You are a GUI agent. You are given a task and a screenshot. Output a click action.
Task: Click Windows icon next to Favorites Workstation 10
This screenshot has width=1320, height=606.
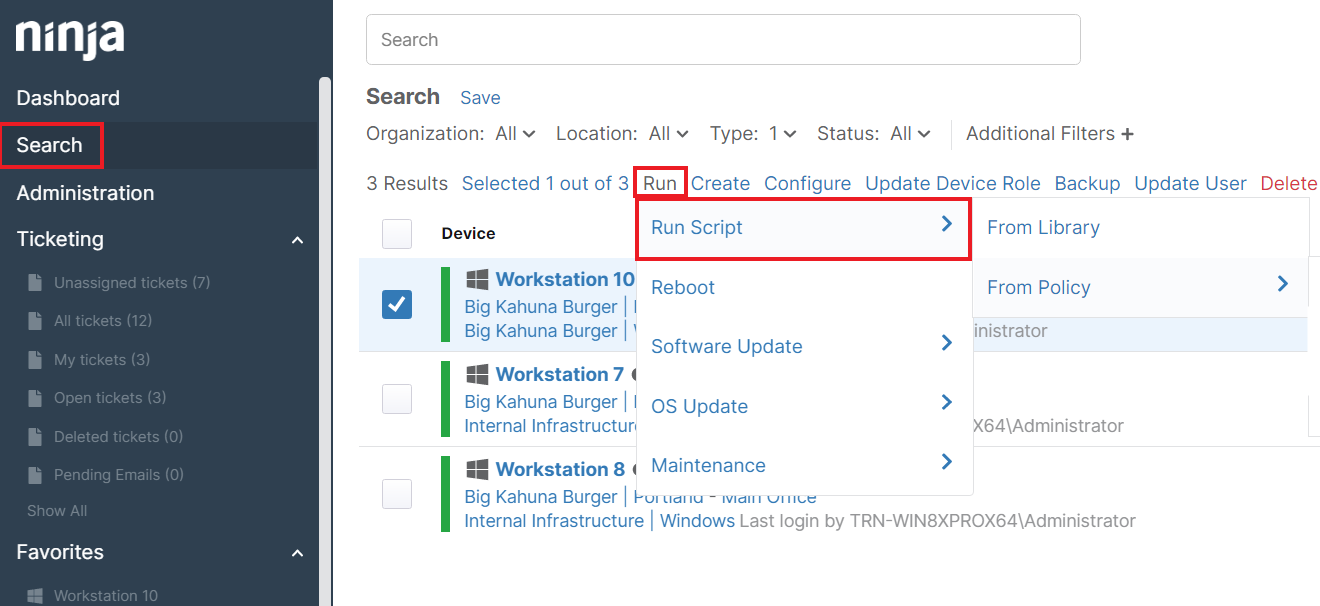(x=35, y=596)
